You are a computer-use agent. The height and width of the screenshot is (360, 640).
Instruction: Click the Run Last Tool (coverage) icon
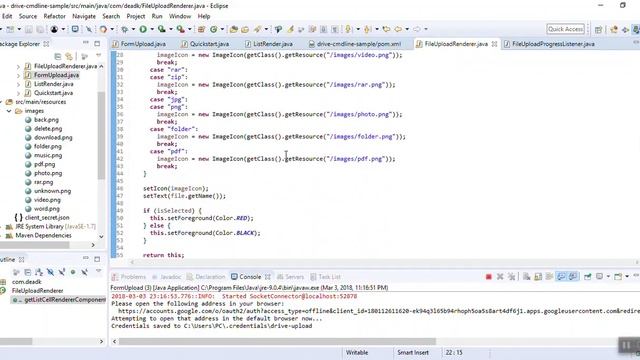click(x=162, y=29)
